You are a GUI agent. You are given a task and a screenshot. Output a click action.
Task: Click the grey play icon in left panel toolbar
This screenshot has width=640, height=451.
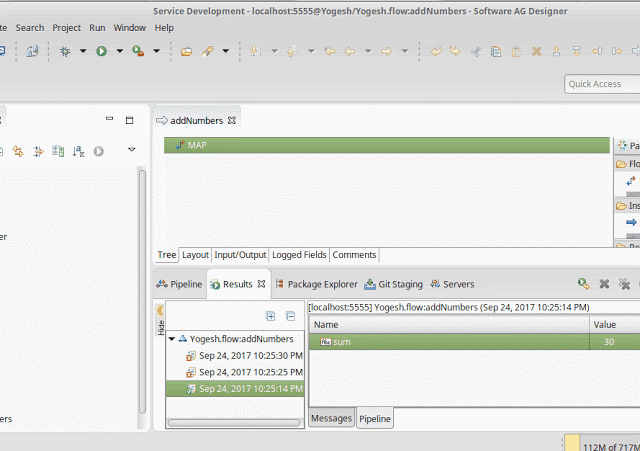(x=98, y=151)
